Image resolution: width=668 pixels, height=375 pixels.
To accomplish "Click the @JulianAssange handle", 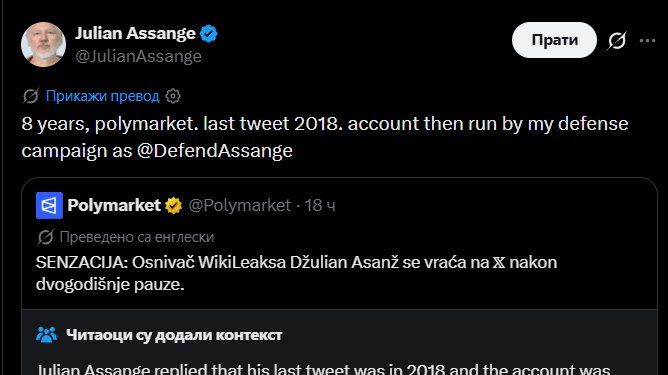I will pyautogui.click(x=138, y=56).
